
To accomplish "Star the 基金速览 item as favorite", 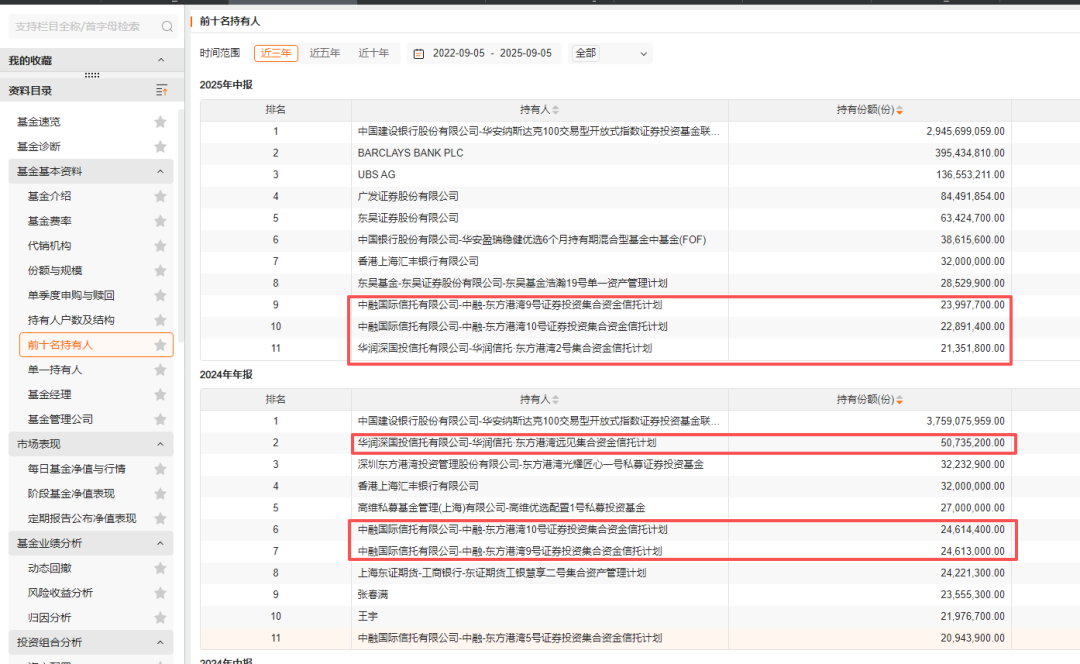I will coord(160,122).
